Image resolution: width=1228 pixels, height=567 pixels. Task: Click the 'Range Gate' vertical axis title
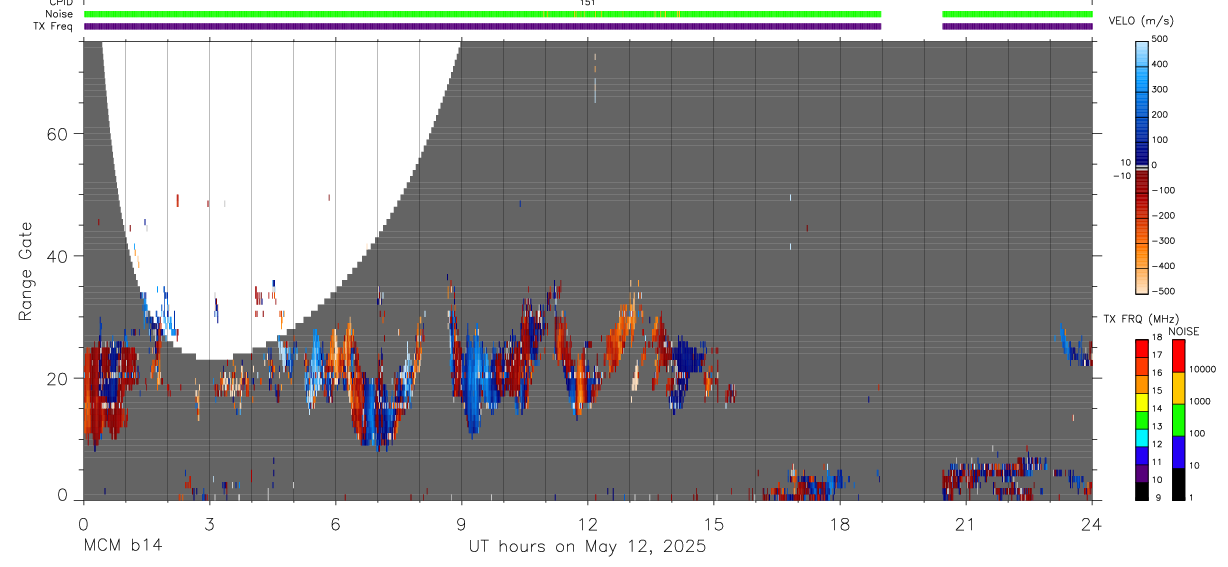click(27, 272)
